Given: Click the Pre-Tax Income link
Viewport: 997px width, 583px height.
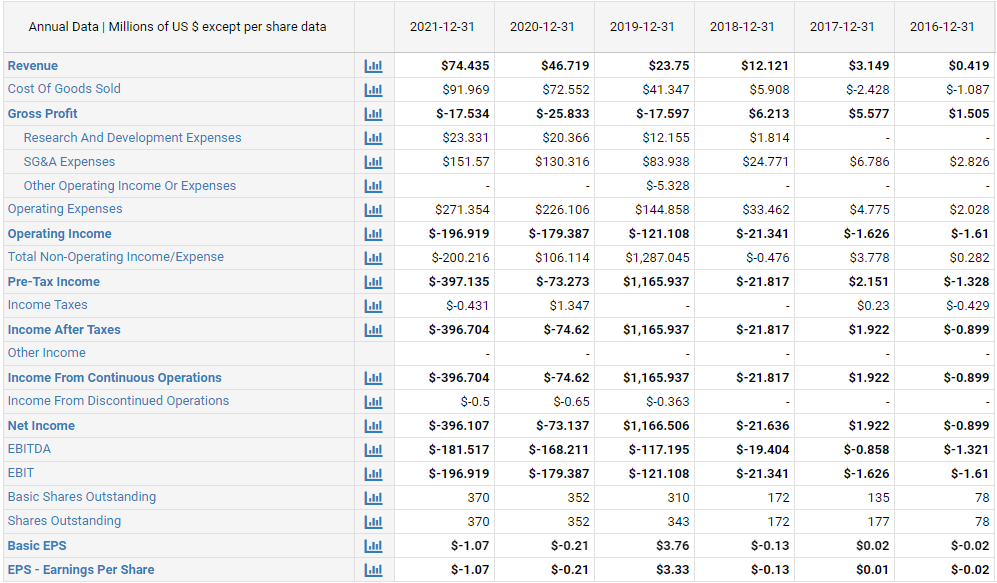Looking at the screenshot, I should pyautogui.click(x=53, y=282).
